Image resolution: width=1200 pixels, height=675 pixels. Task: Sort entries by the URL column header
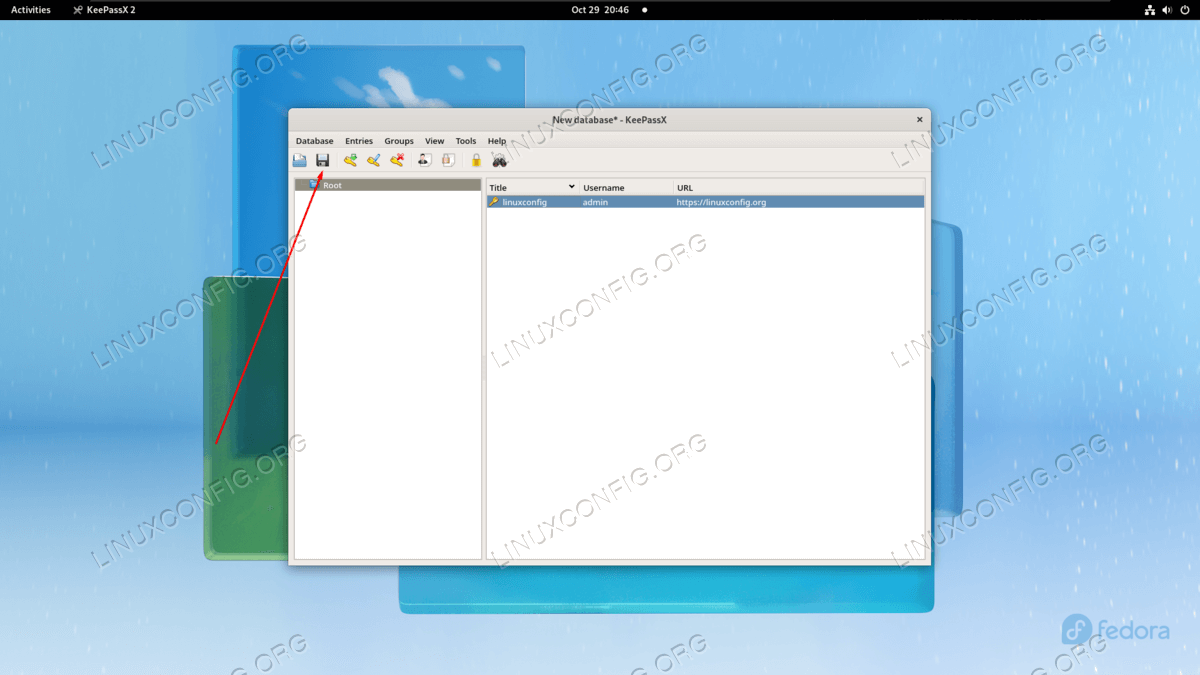[x=799, y=187]
